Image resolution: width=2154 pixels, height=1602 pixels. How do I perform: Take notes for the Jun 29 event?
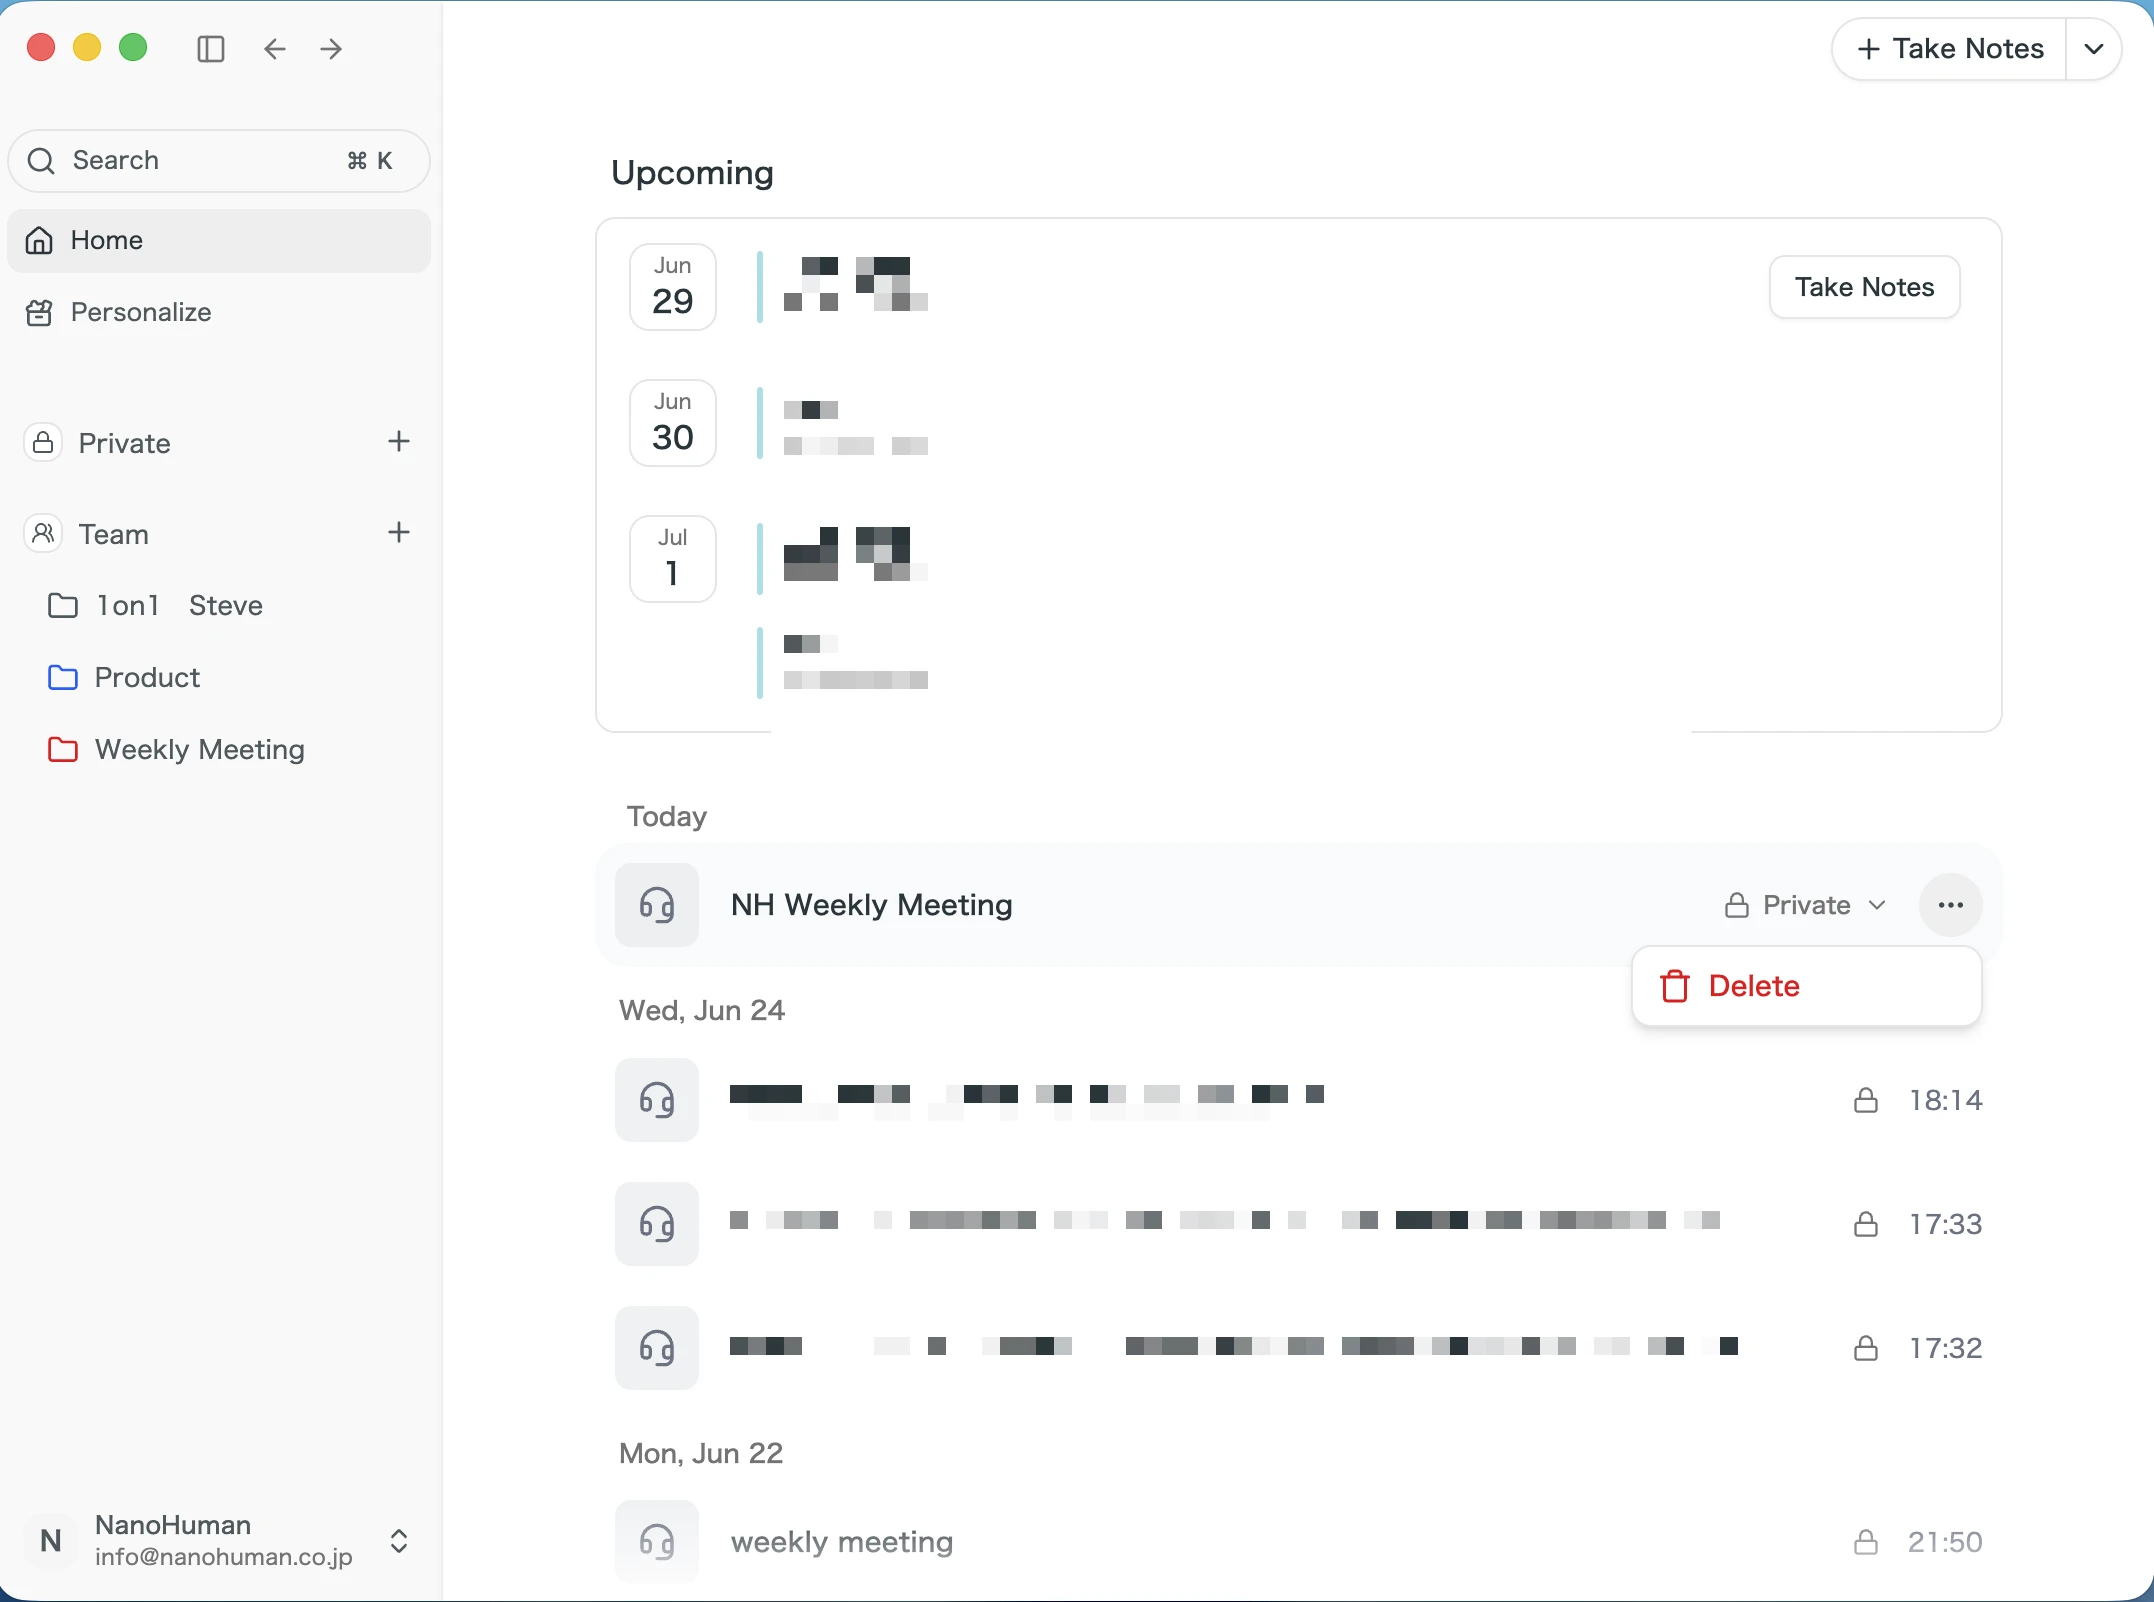1864,288
